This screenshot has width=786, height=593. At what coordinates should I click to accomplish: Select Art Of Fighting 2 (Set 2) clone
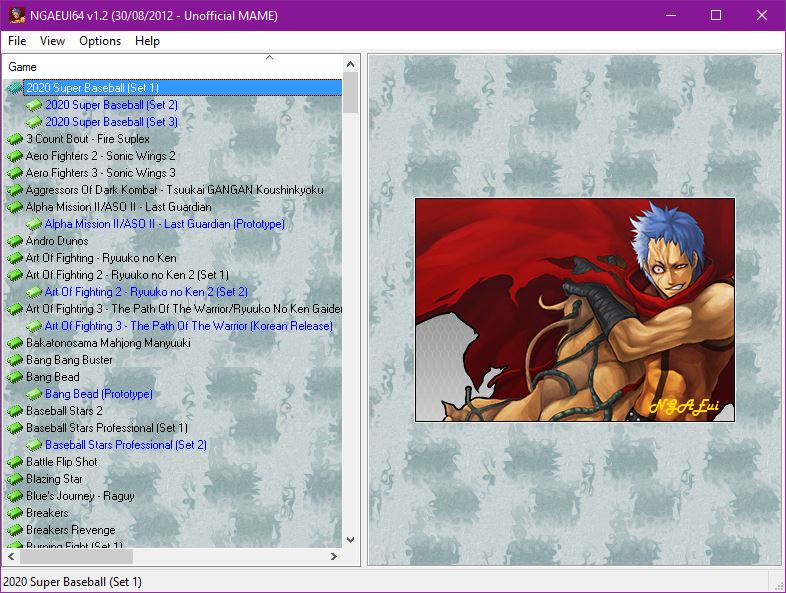tap(146, 292)
